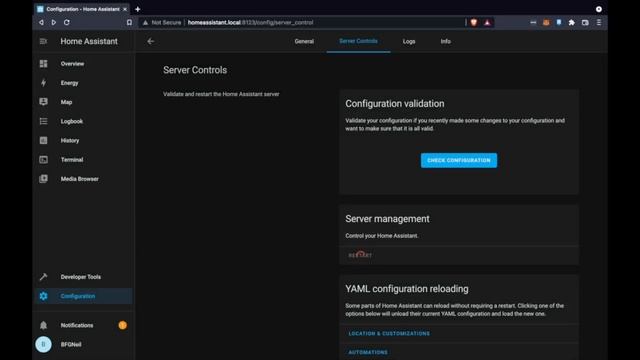Bookmark this page using bookmark icon
Image resolution: width=640 pixels, height=360 pixels.
click(129, 22)
